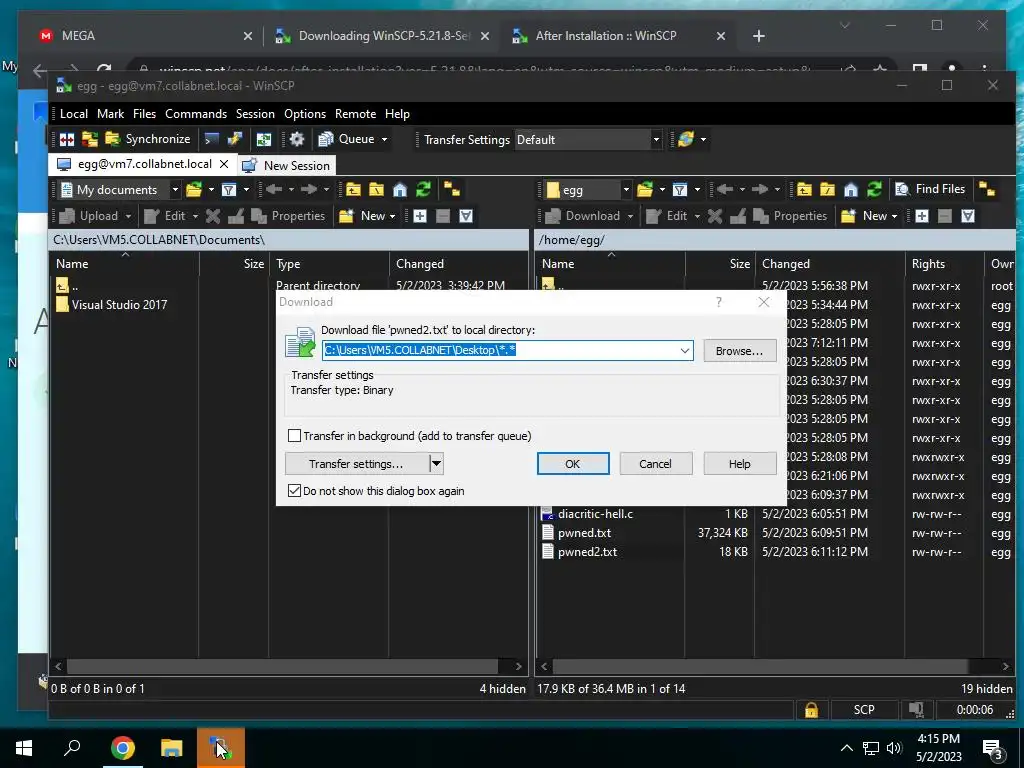This screenshot has width=1024, height=768.
Task: Click Help in the Download dialog
Action: click(739, 464)
